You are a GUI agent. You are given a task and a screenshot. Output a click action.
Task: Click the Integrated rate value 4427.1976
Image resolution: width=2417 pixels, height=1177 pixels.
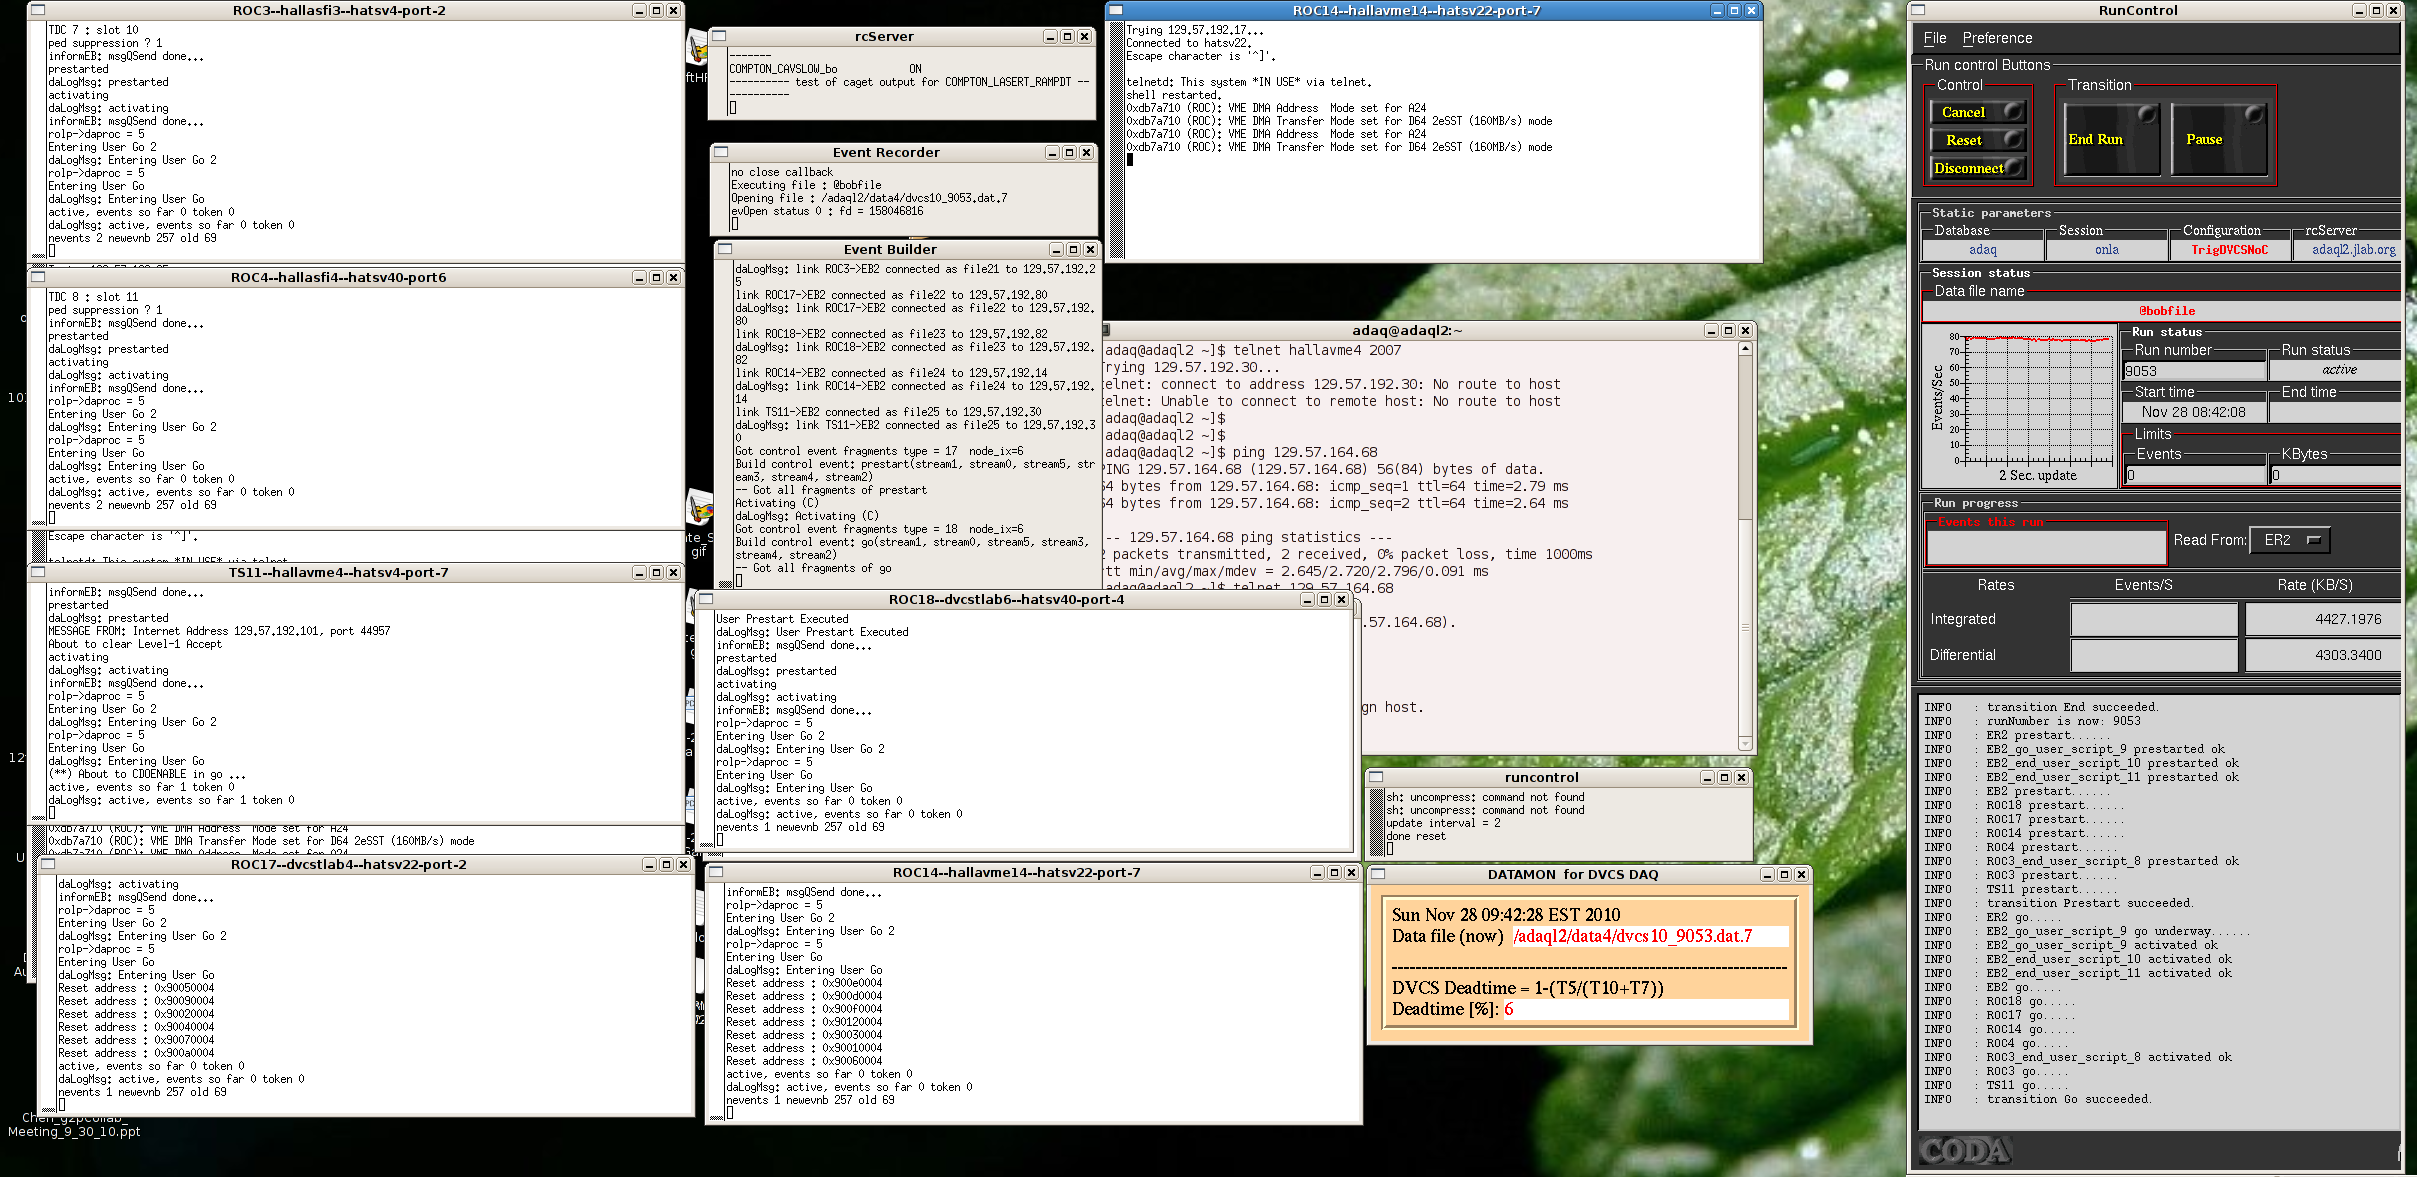[x=2324, y=619]
